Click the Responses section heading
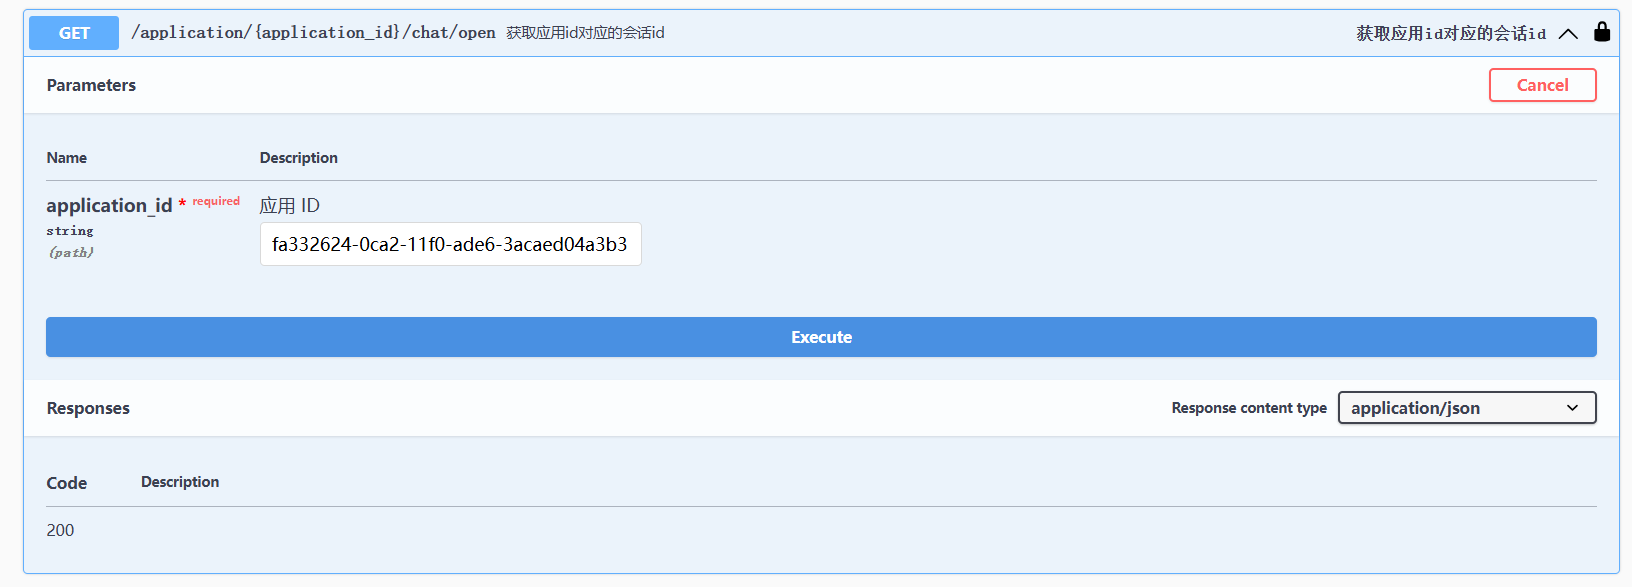Image resolution: width=1632 pixels, height=587 pixels. [88, 408]
